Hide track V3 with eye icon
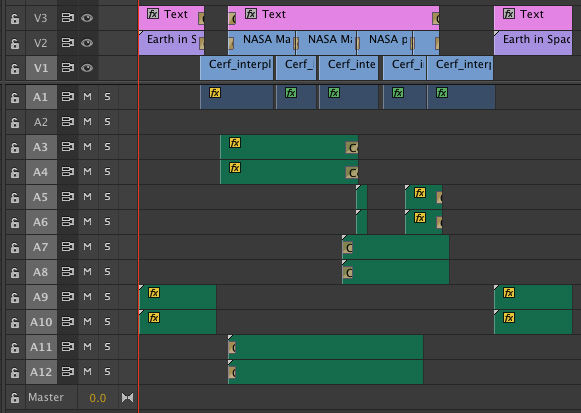Image resolution: width=581 pixels, height=413 pixels. 87,18
